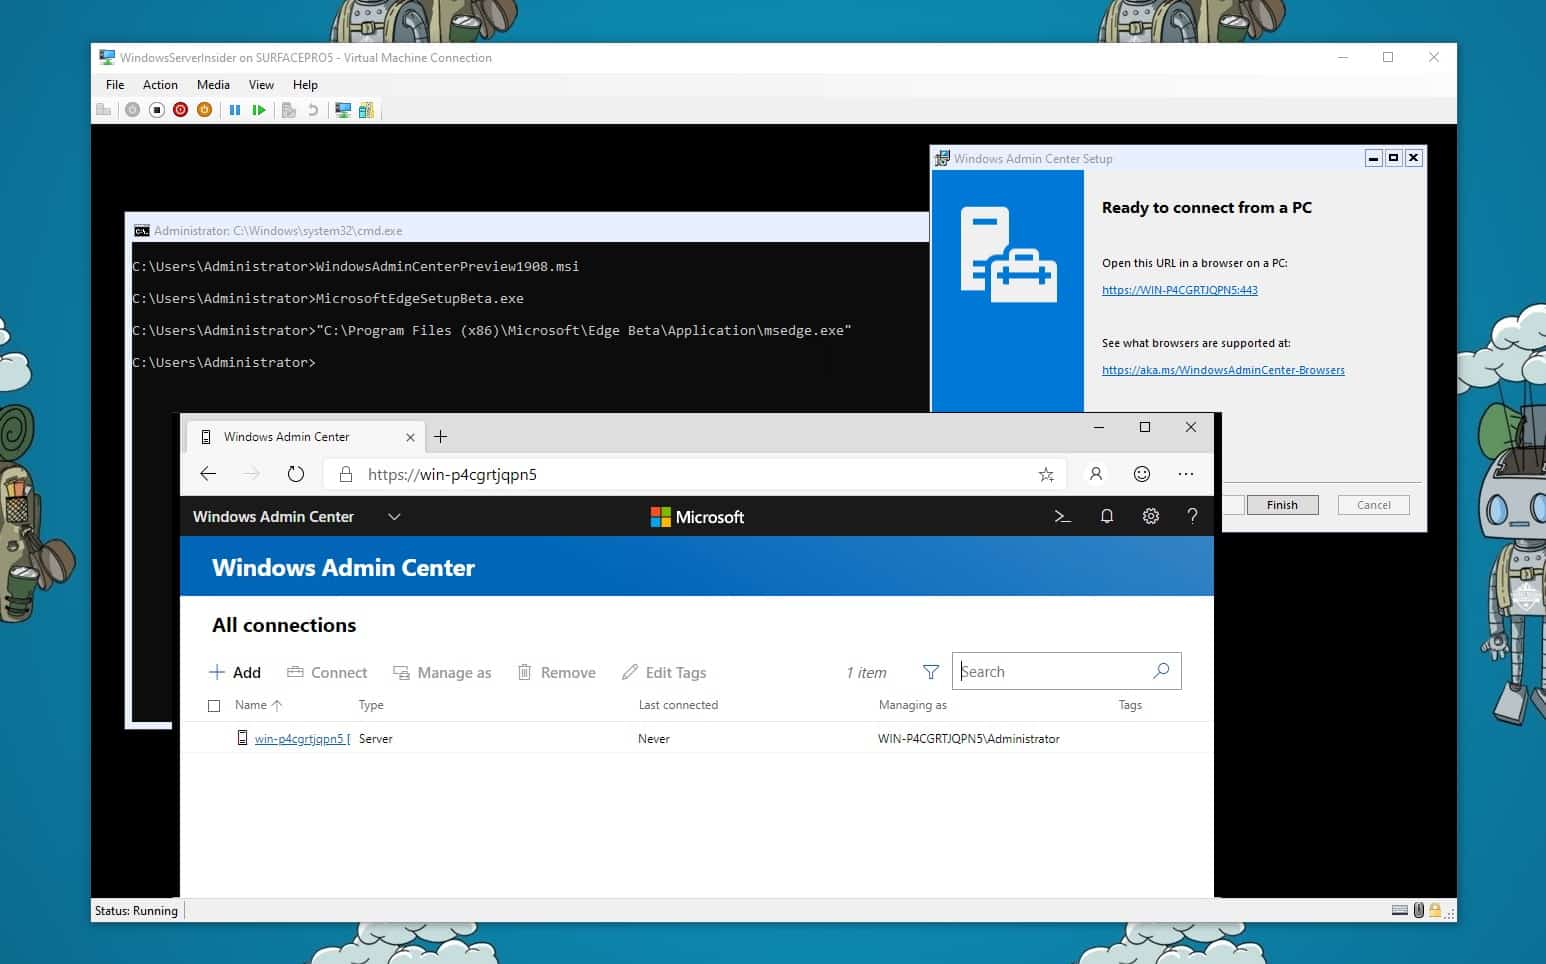
Task: Click the Search input field
Action: tap(1066, 671)
